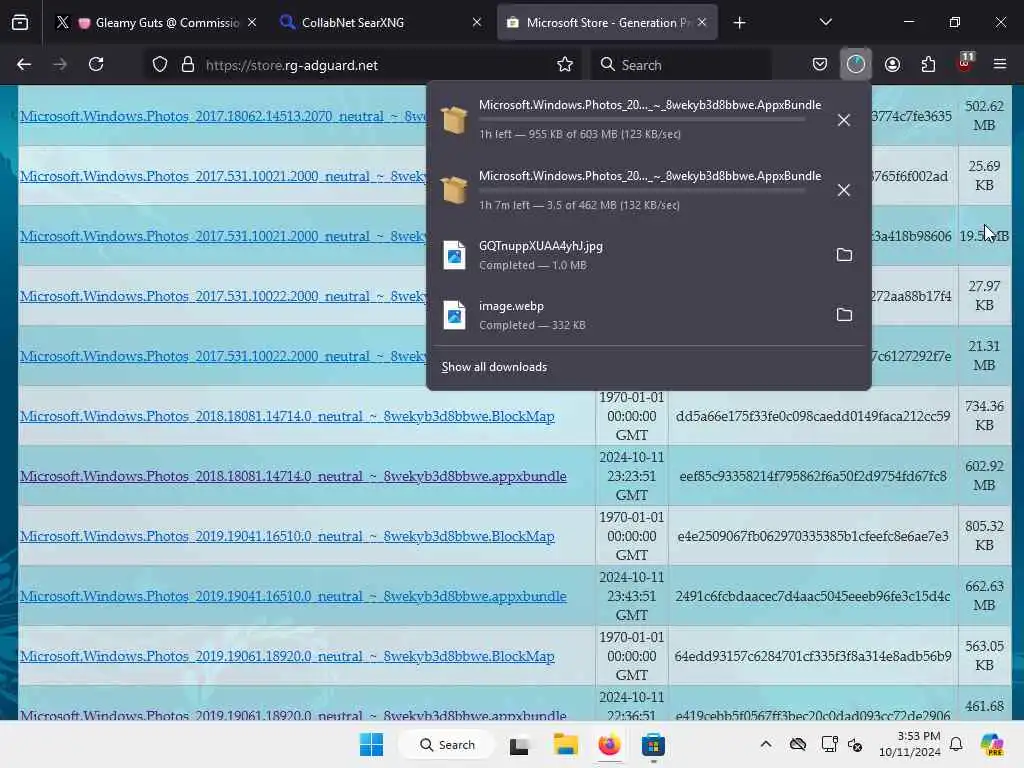The width and height of the screenshot is (1024, 768).
Task: Click the taskbar Search box
Action: click(x=447, y=744)
